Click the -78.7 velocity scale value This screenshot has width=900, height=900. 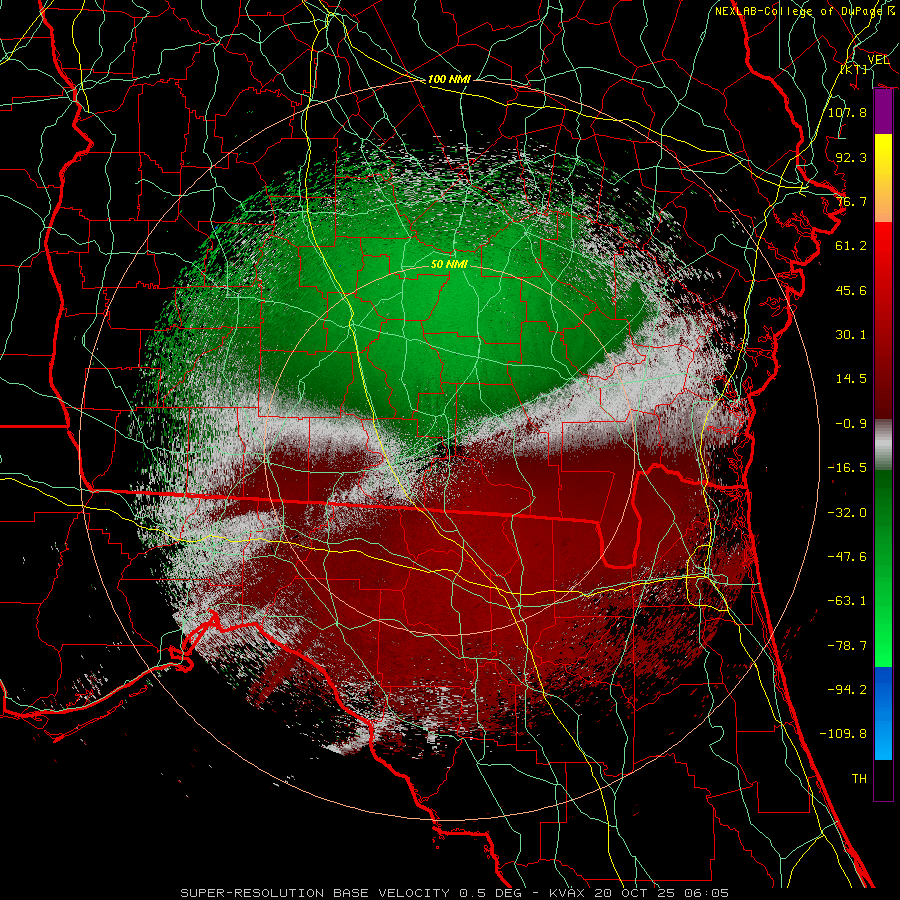847,646
